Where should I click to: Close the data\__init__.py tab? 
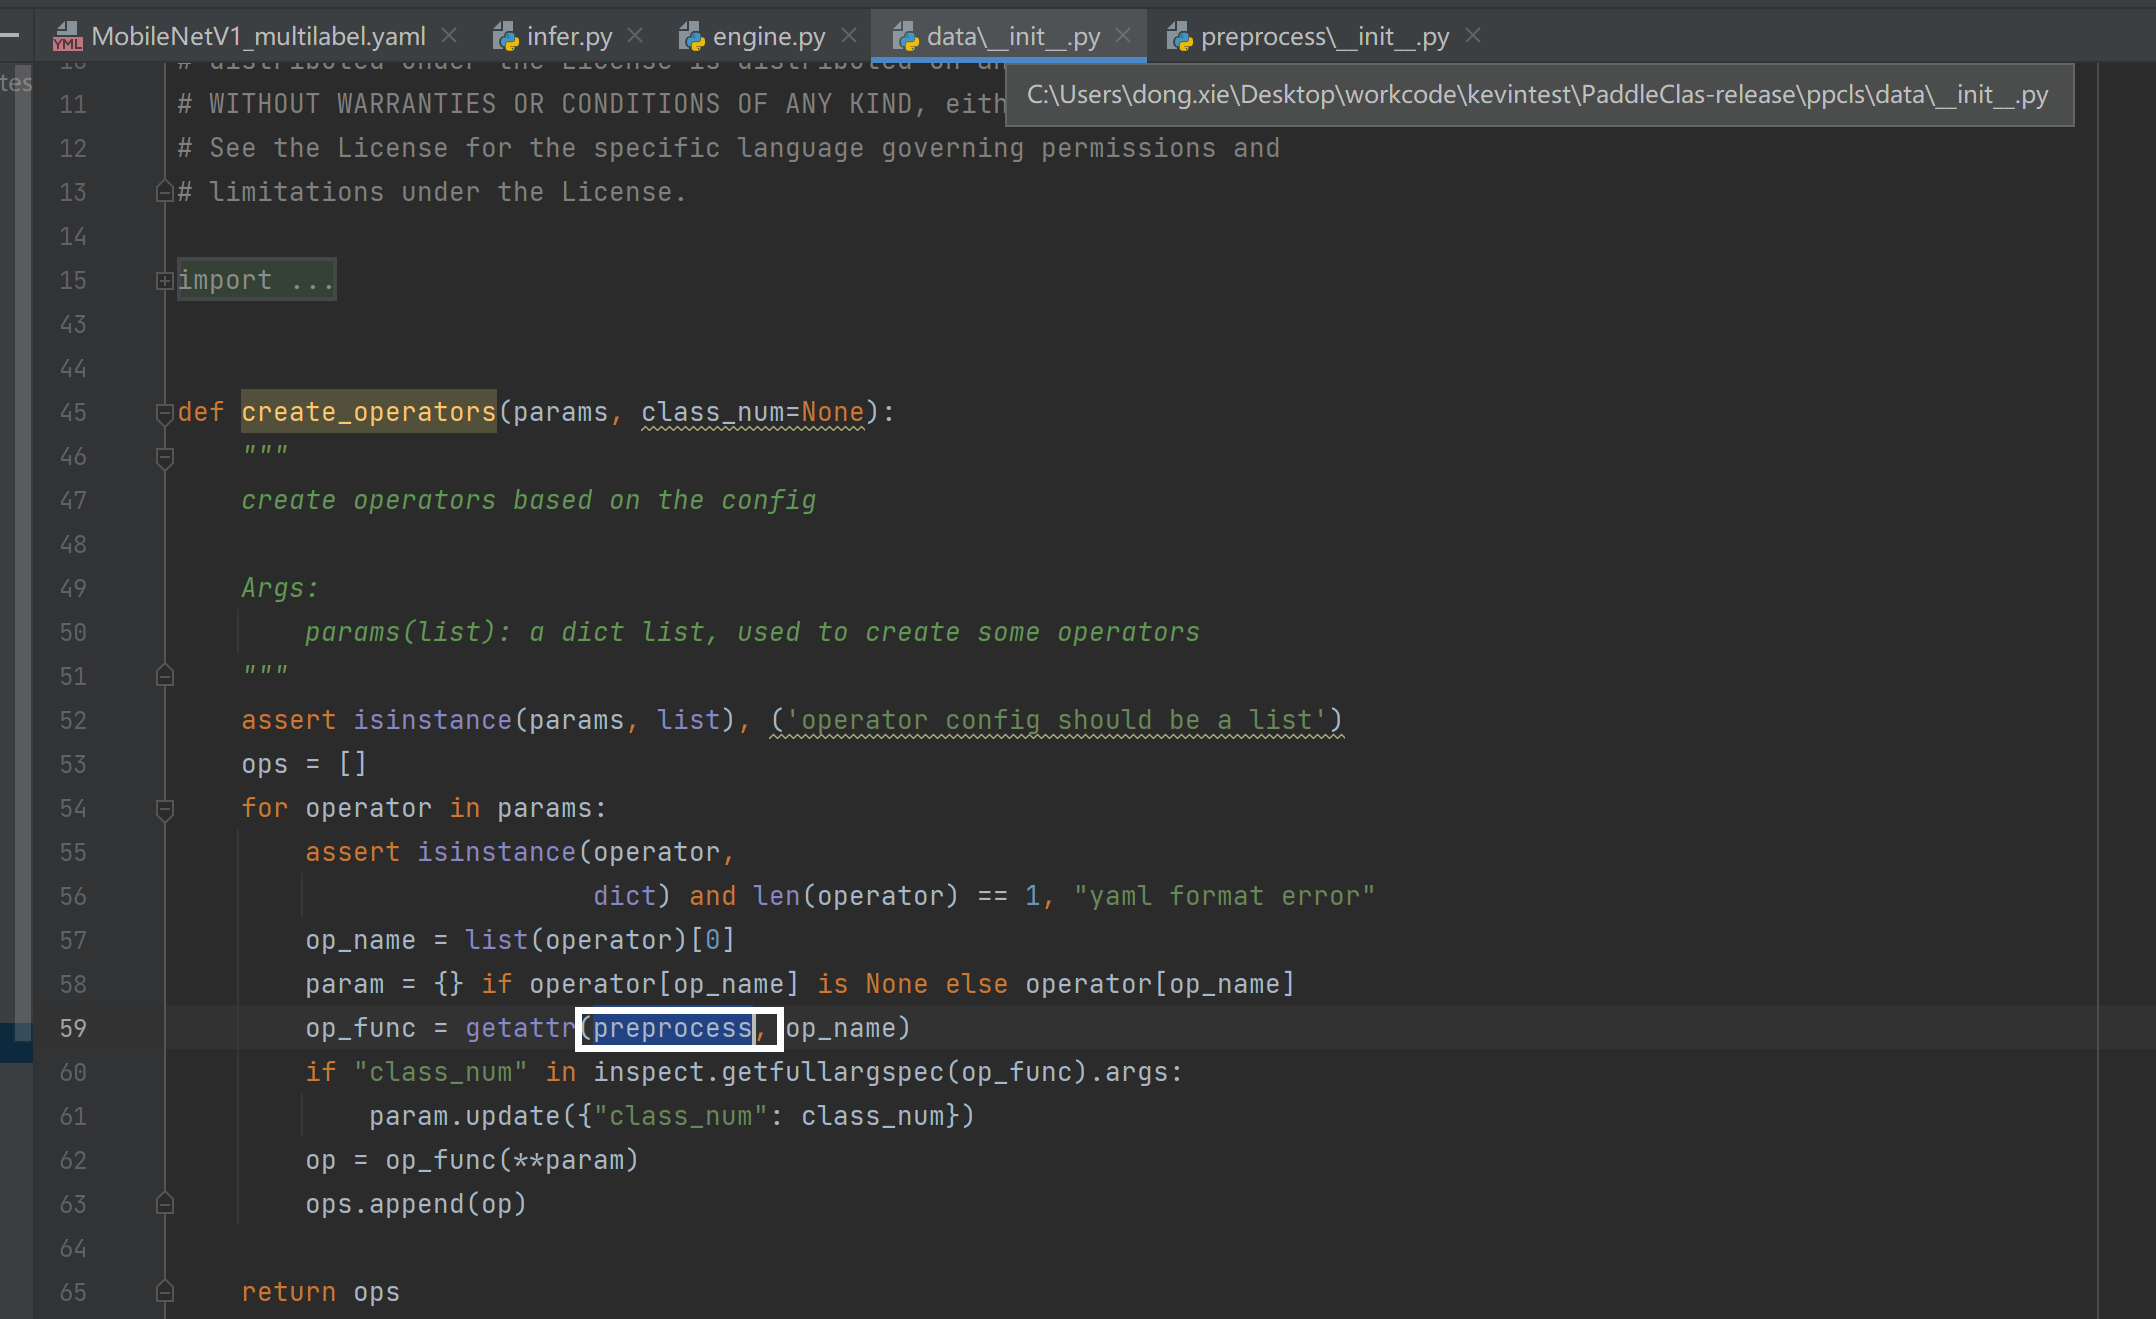point(1123,36)
